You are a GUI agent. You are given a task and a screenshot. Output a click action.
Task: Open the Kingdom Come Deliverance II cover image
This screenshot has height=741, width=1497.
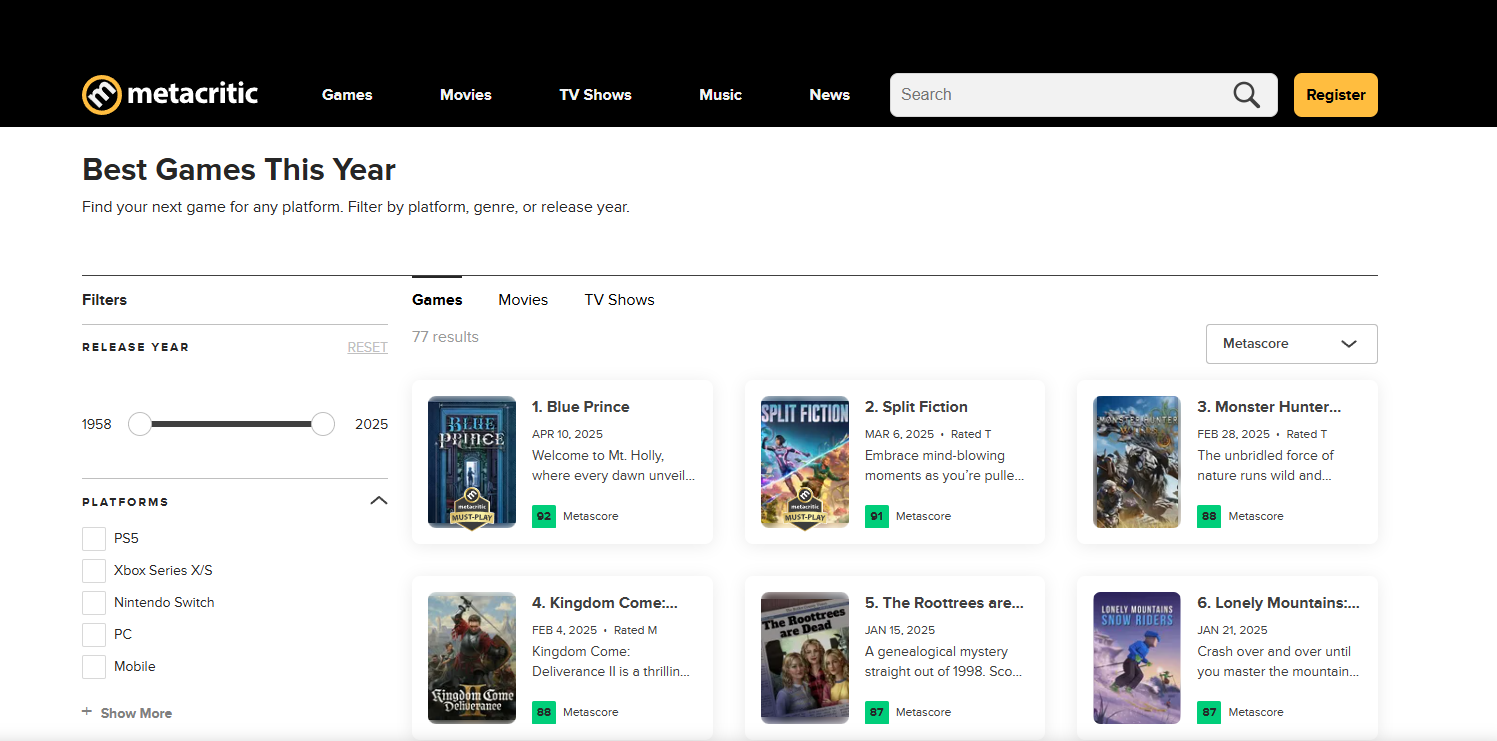pos(471,657)
